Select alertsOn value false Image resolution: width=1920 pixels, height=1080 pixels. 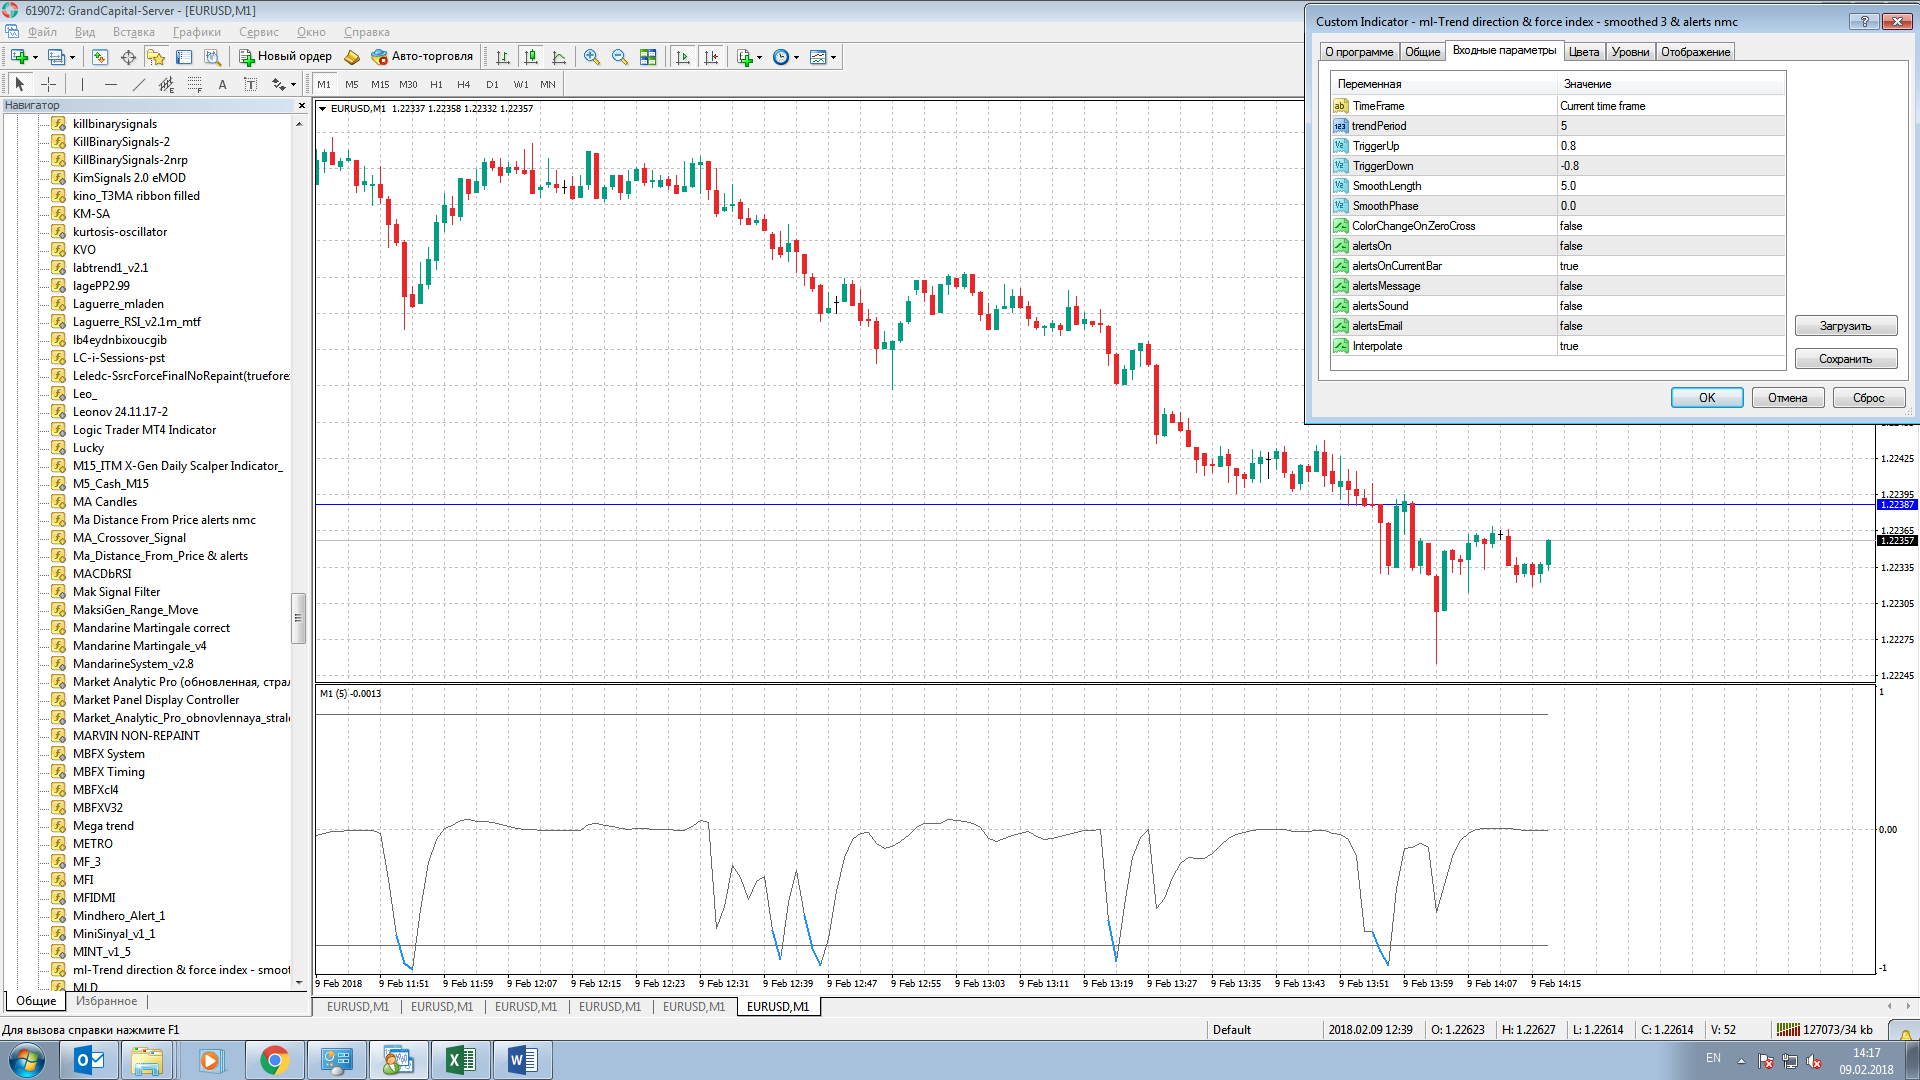1671,246
